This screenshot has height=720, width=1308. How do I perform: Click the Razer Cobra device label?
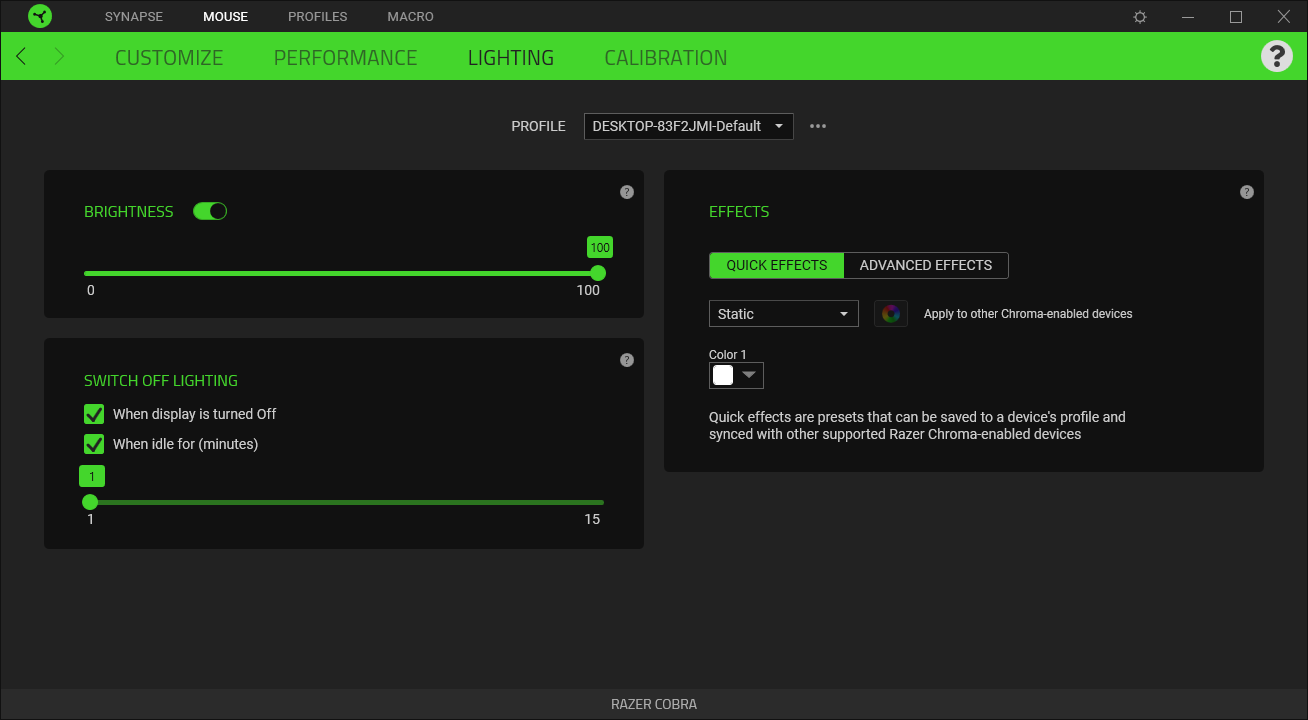click(654, 704)
